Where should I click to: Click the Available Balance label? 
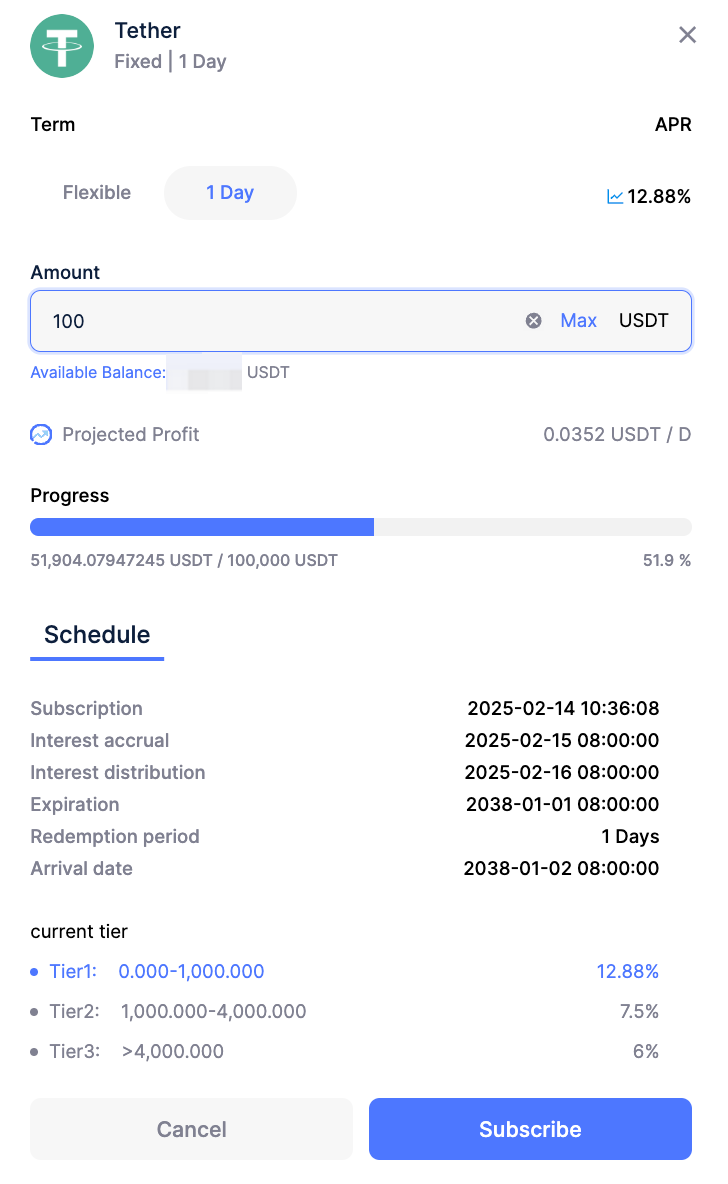pyautogui.click(x=98, y=373)
